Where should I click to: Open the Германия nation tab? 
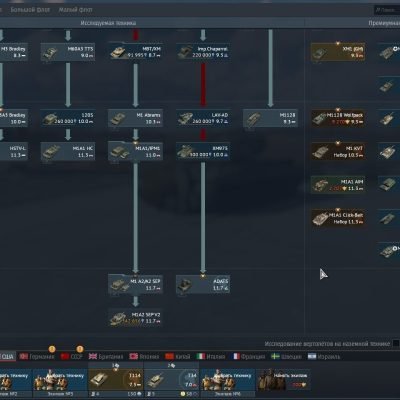pos(37,356)
